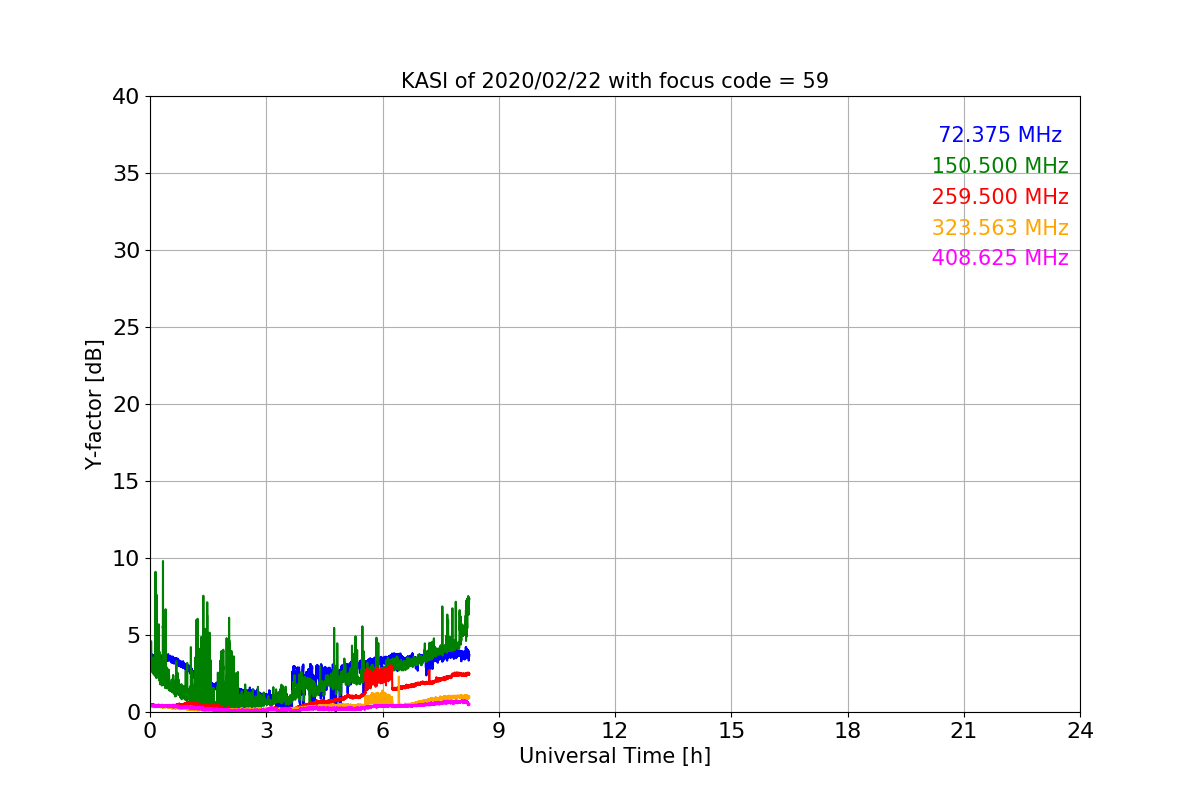Screen dimensions: 1200x800
Task: Select the 323.563 MHz legend label
Action: click(x=1000, y=228)
